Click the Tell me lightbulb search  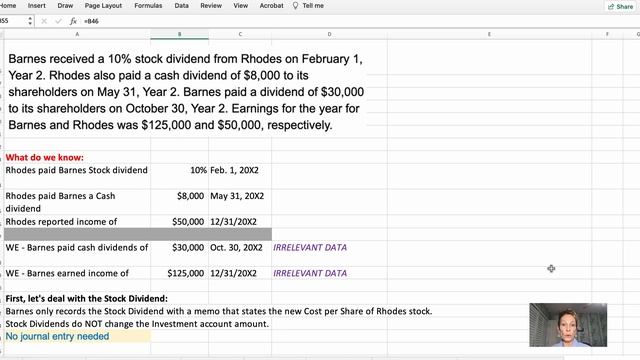point(308,6)
